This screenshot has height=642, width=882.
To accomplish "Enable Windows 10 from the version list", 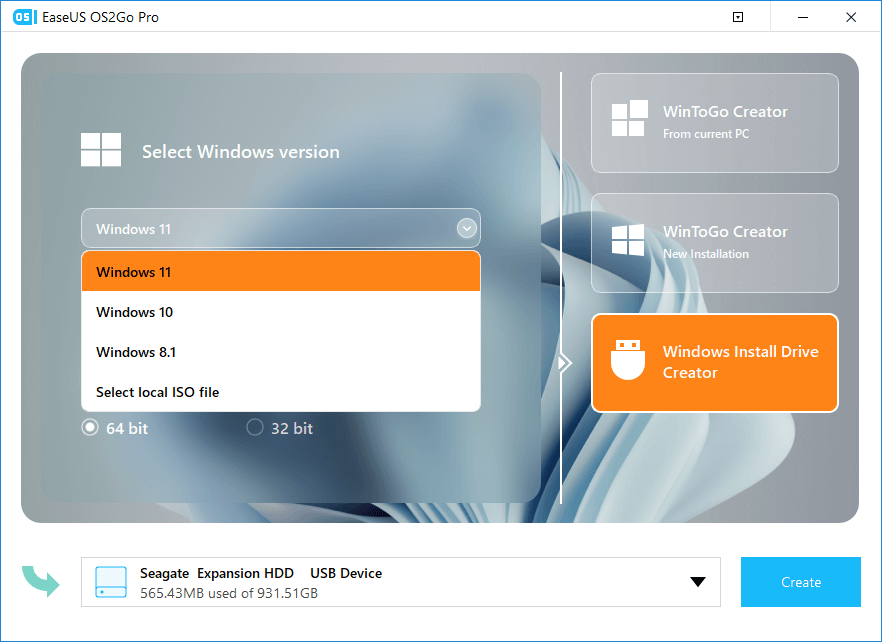I will click(x=134, y=312).
